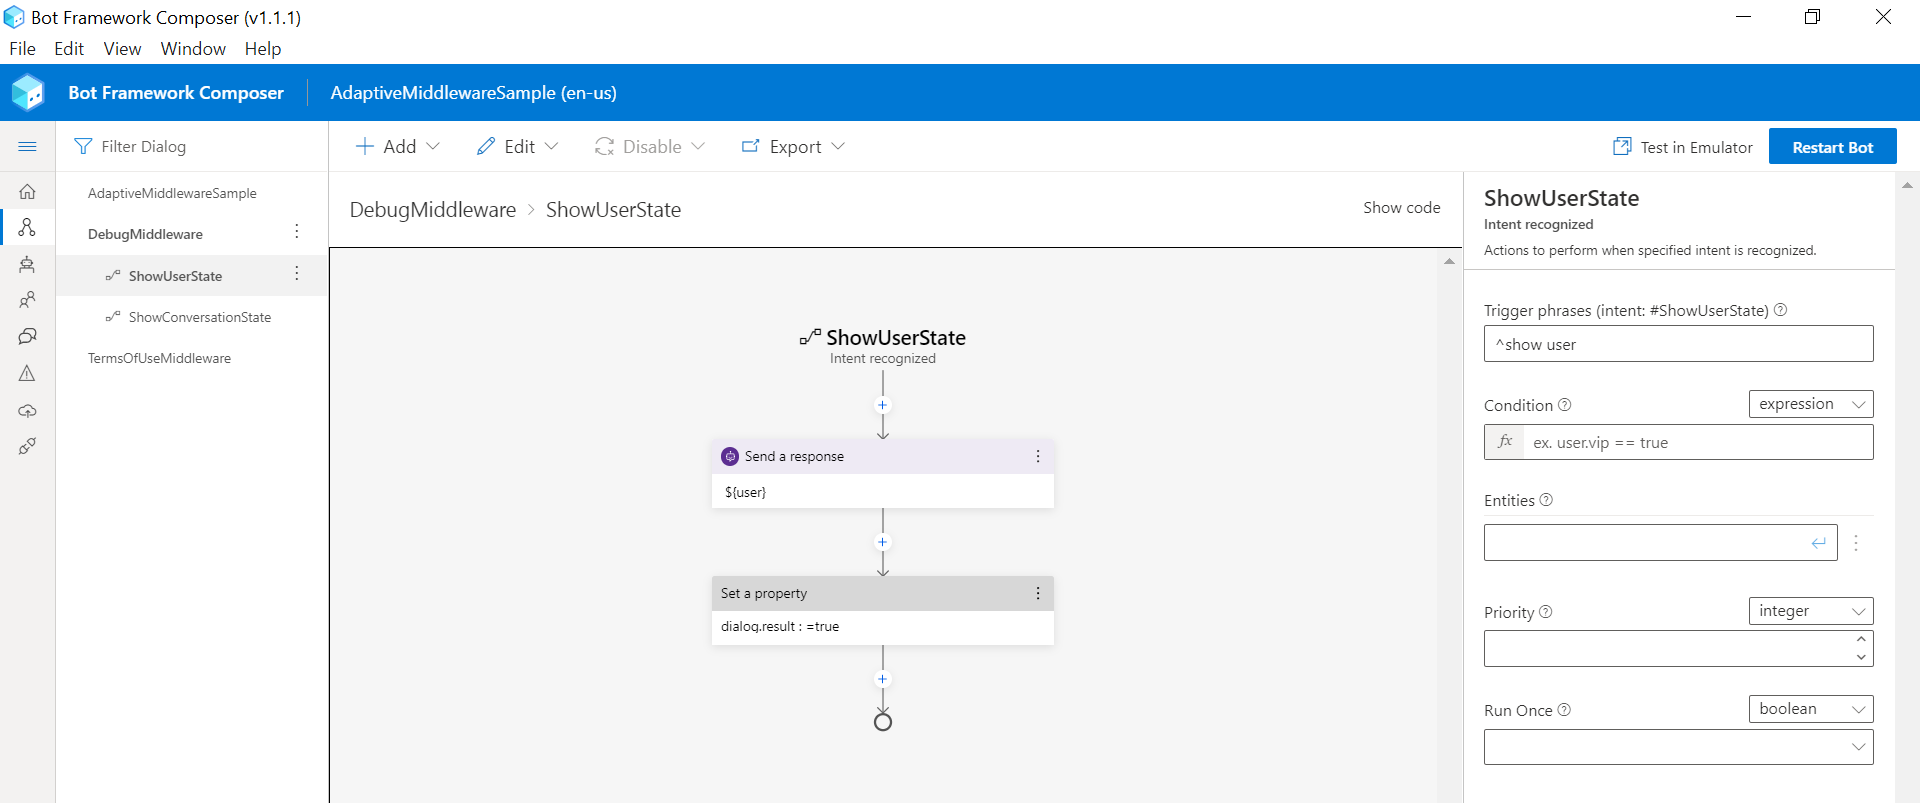Change Condition type from expression
1920x803 pixels.
pos(1811,404)
